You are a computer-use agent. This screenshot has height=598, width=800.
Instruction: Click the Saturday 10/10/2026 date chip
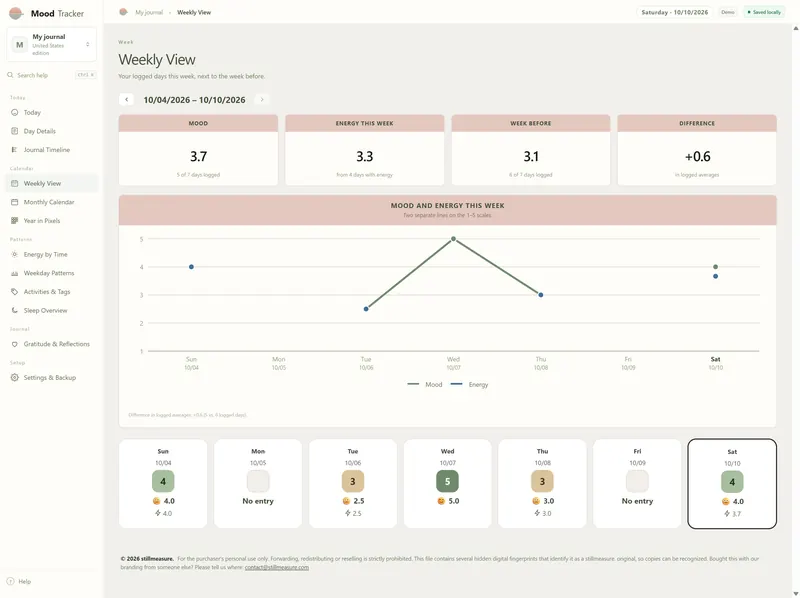coord(674,12)
